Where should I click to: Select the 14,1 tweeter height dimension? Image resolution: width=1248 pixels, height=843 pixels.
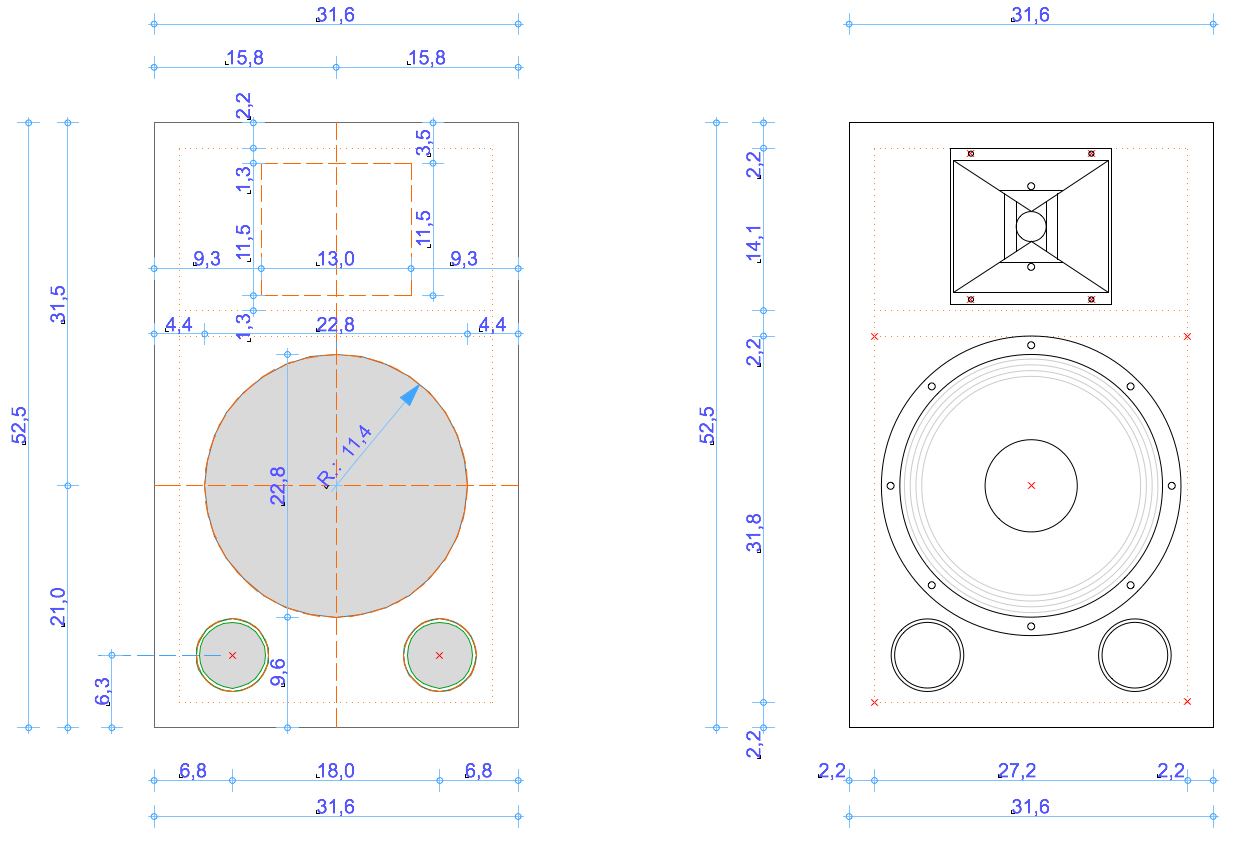(x=754, y=244)
